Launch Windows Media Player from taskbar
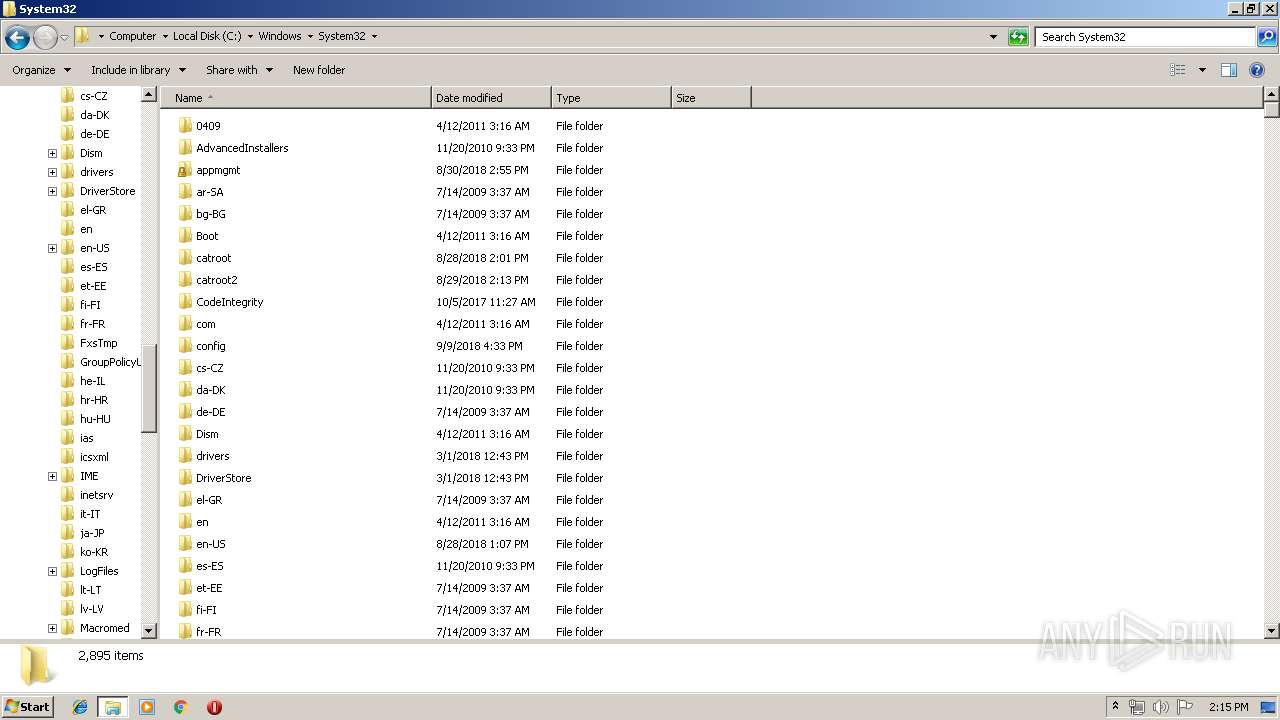1280x720 pixels. point(147,707)
